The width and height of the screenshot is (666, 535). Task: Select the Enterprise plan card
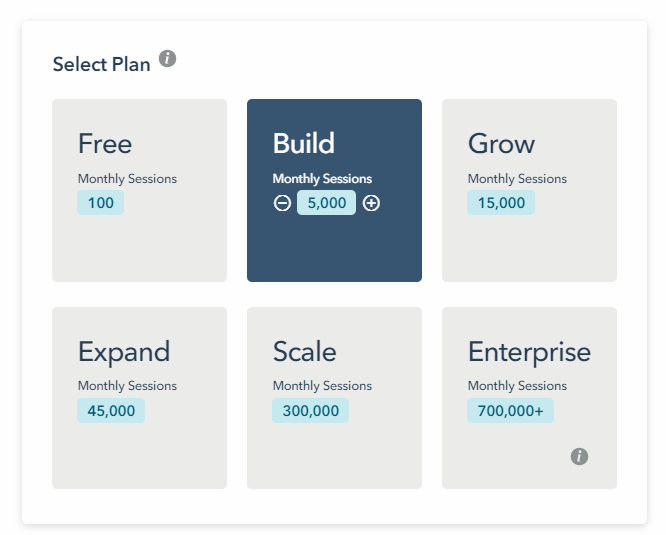[x=529, y=398]
